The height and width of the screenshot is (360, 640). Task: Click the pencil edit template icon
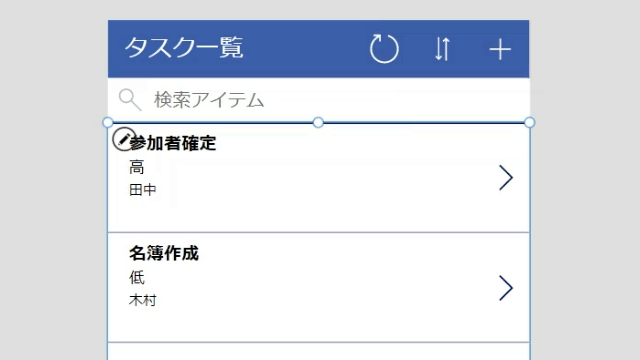point(124,139)
